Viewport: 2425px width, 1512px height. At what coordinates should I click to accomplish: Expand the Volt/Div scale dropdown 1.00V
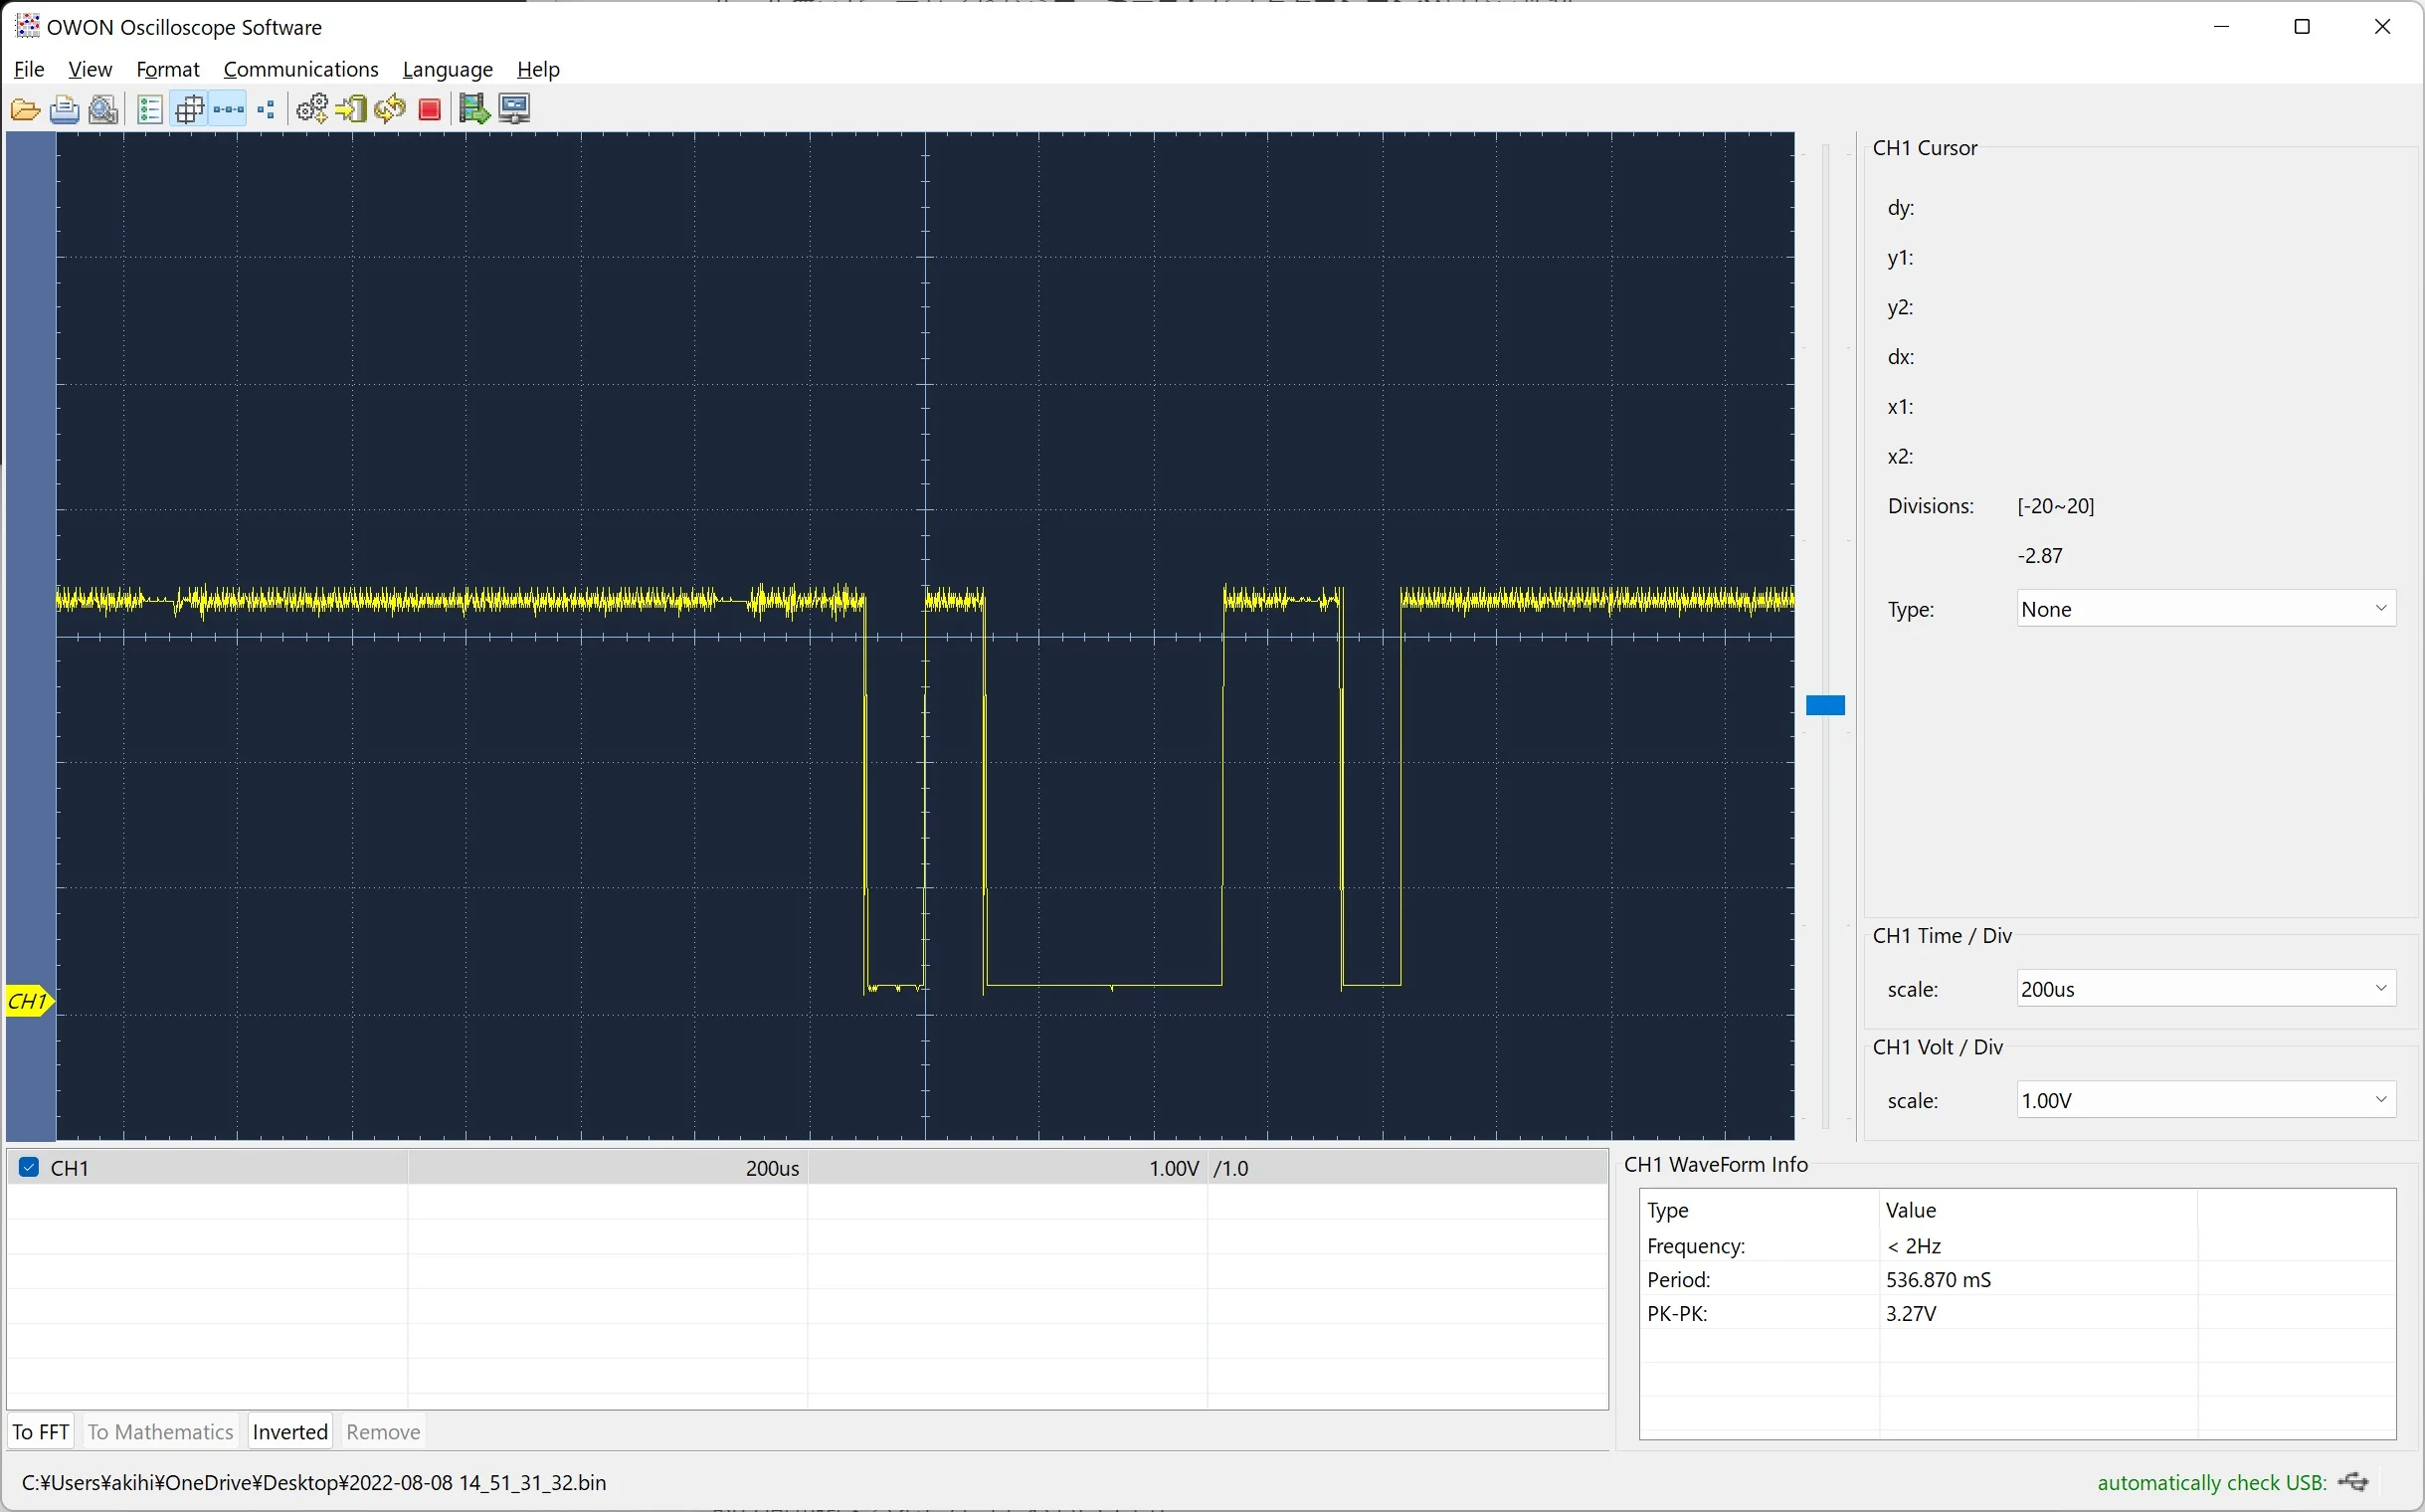[x=2205, y=1100]
